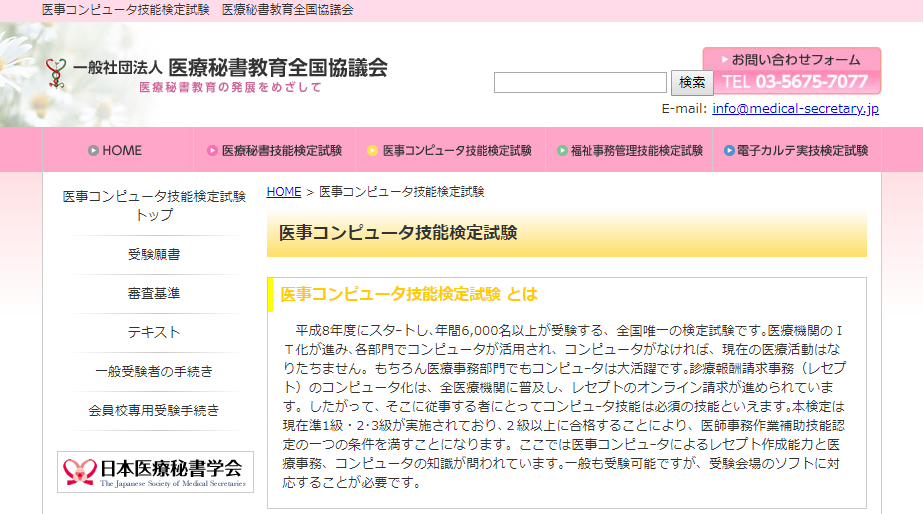
Task: Click the green bullet icon beside 福祉事務管理技能検定試験
Action: pos(562,151)
